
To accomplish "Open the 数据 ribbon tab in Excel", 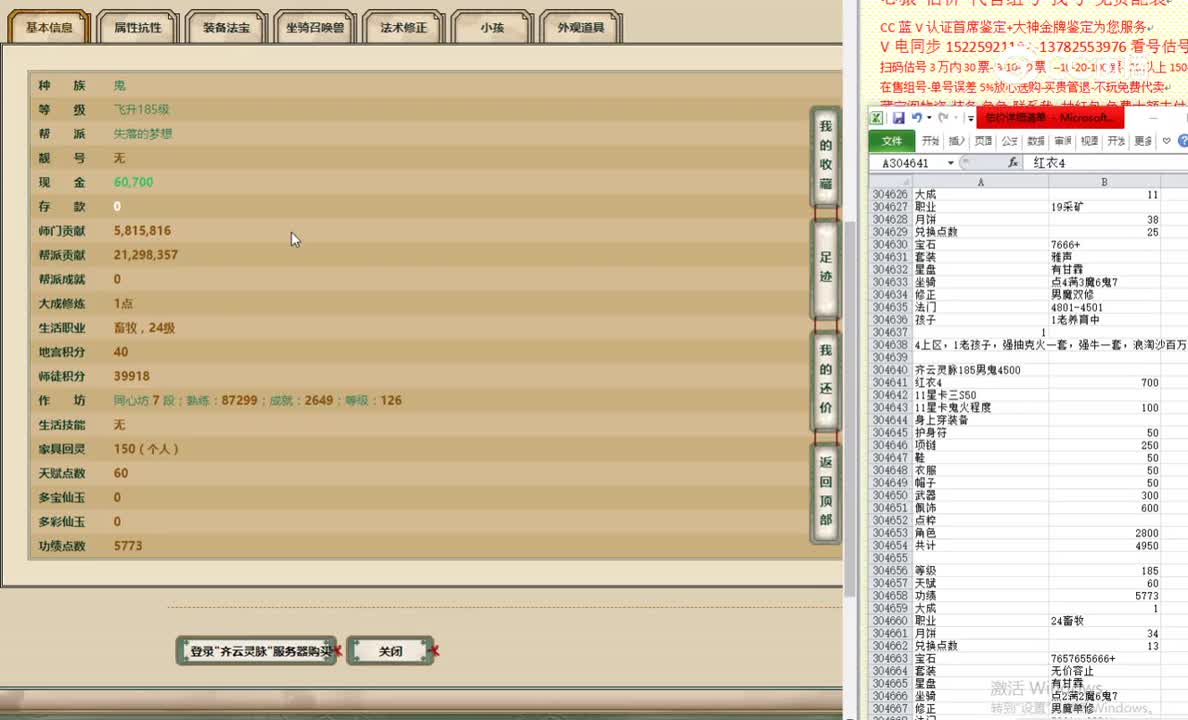I will click(x=1037, y=142).
